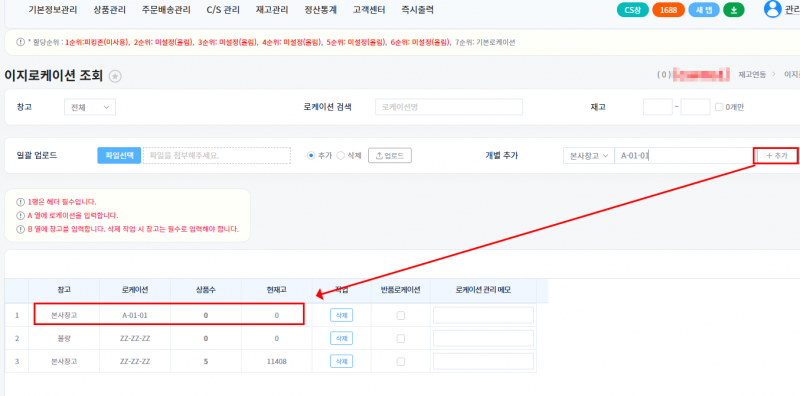This screenshot has width=800, height=396.
Task: Expand the 창고 전체 dropdown
Action: [x=90, y=107]
